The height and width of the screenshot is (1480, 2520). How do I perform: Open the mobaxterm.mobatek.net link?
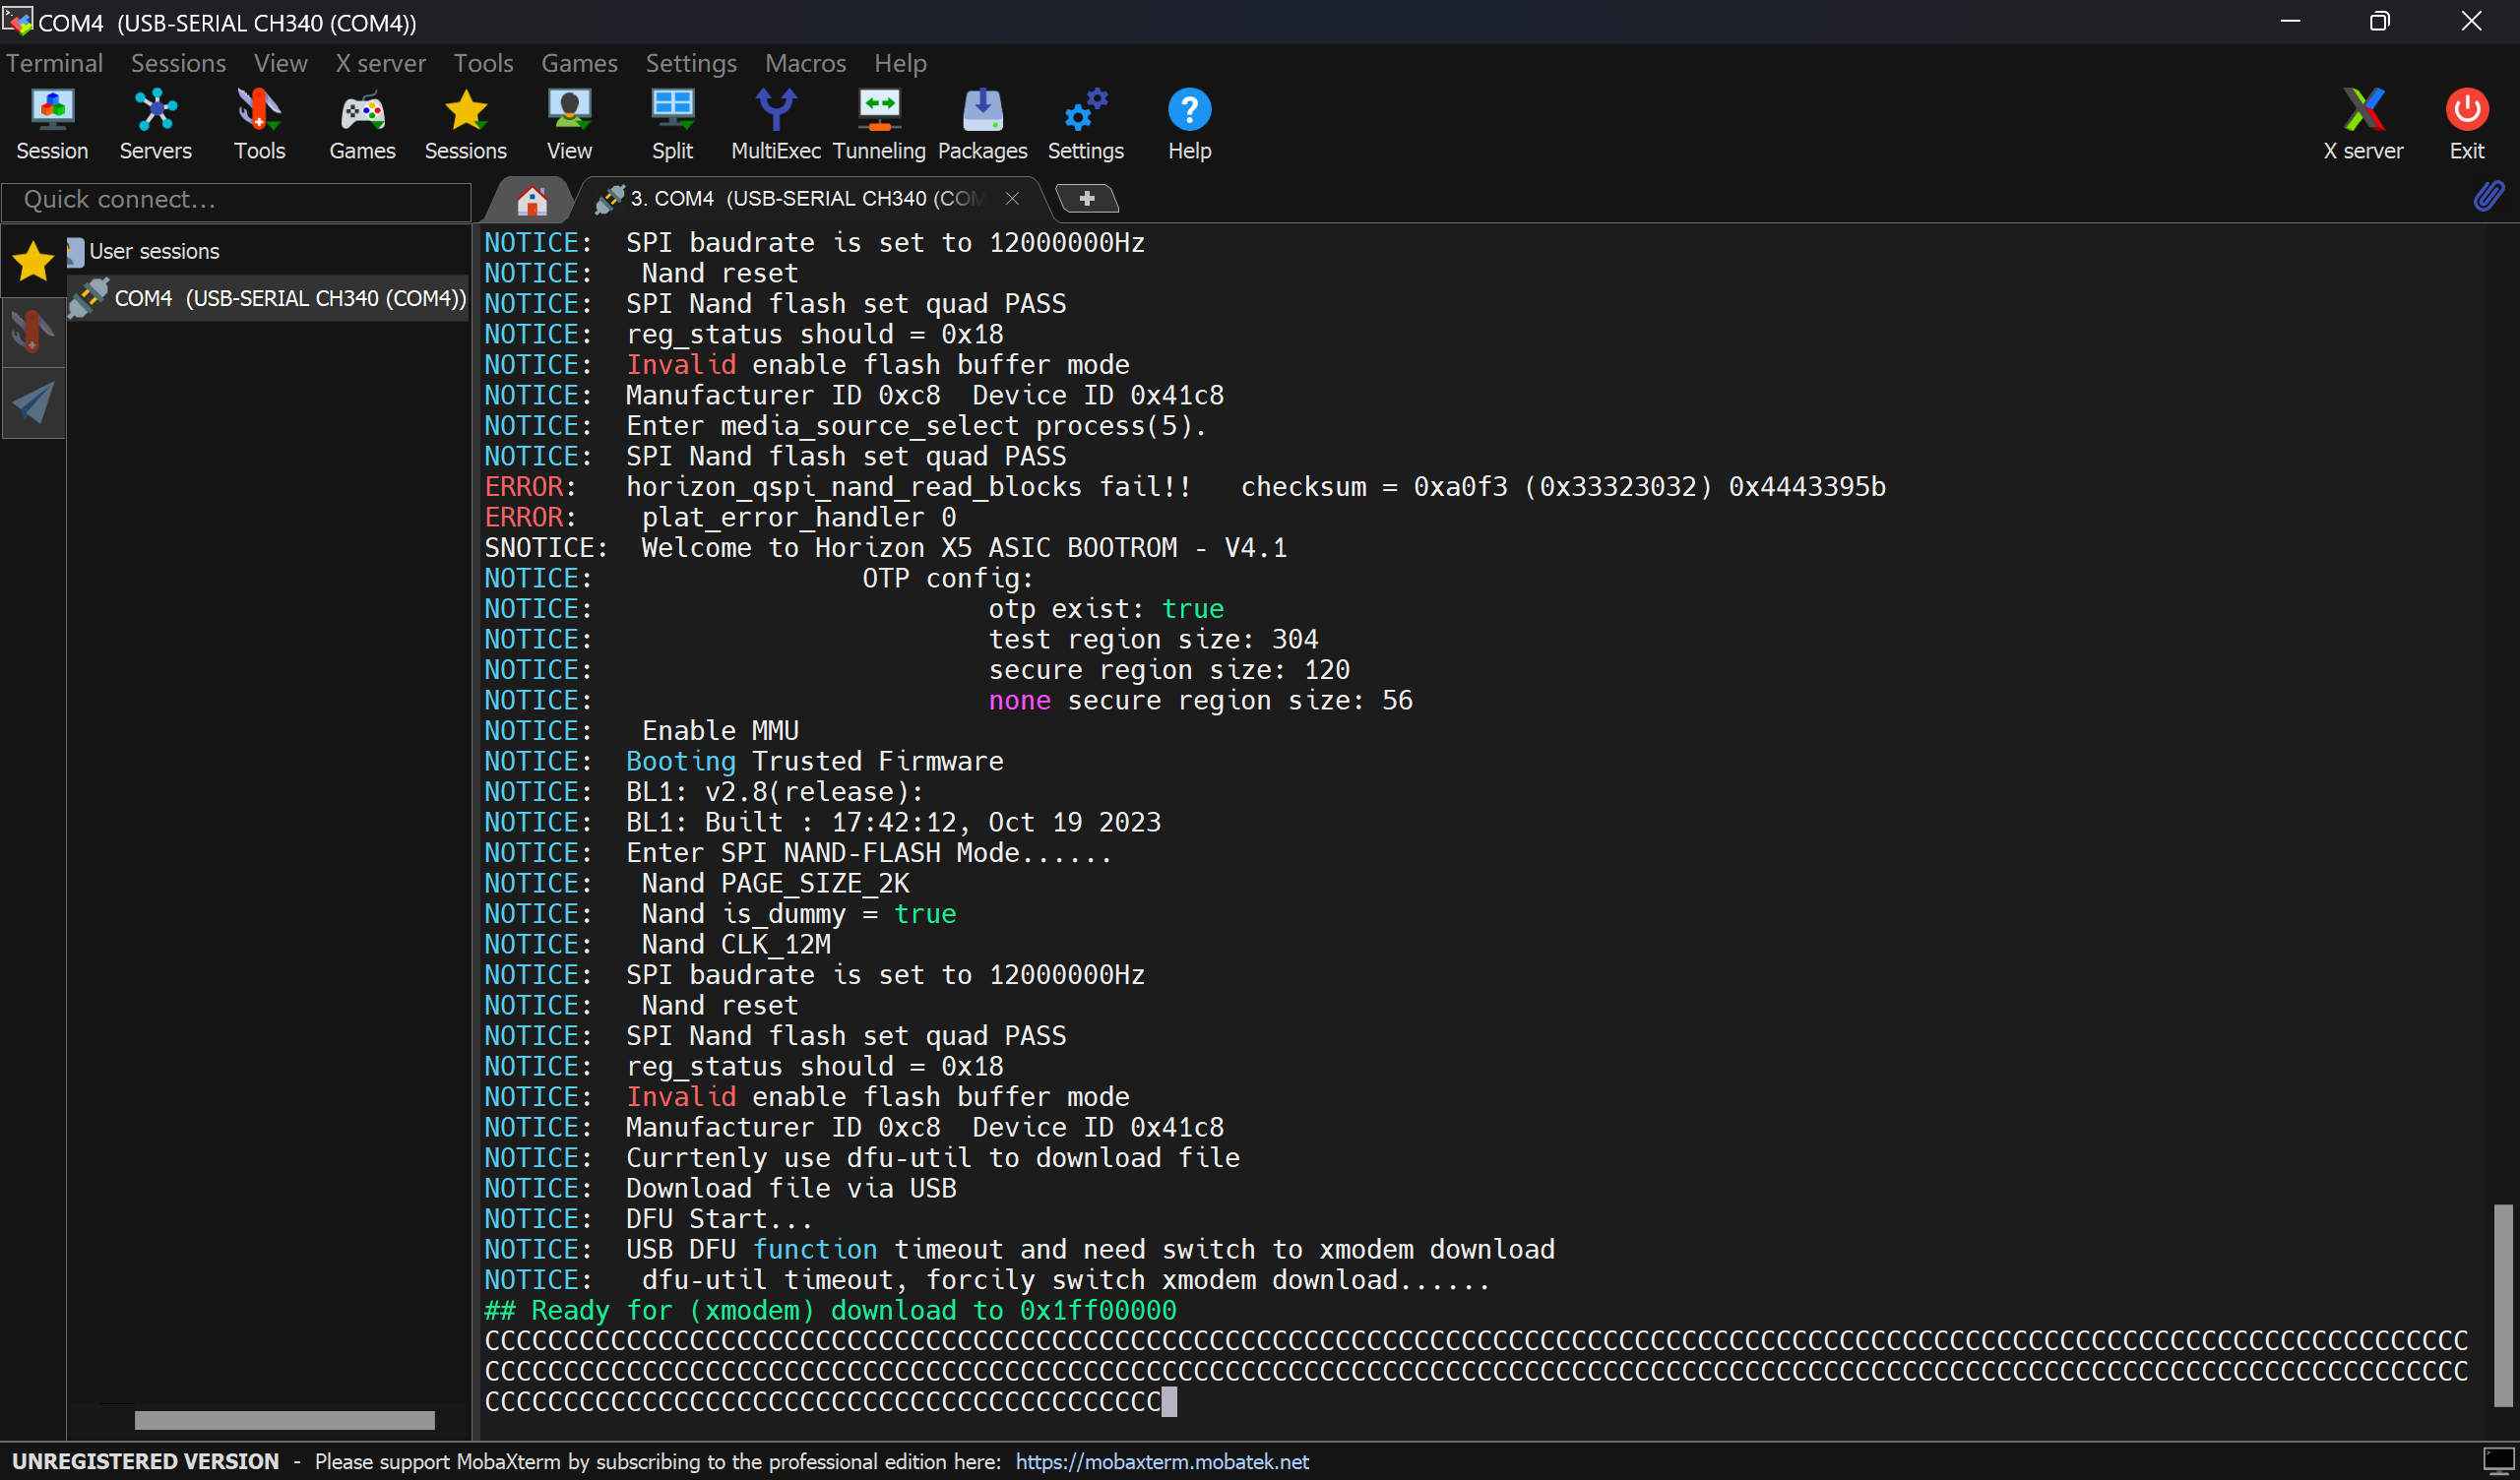pos(1161,1461)
